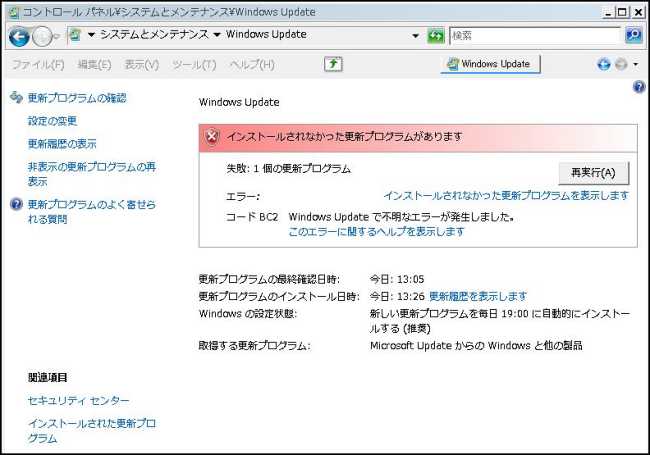650x455 pixels.
Task: Open 更新プログラムのよく寄せられる質問 link
Action: click(x=92, y=212)
